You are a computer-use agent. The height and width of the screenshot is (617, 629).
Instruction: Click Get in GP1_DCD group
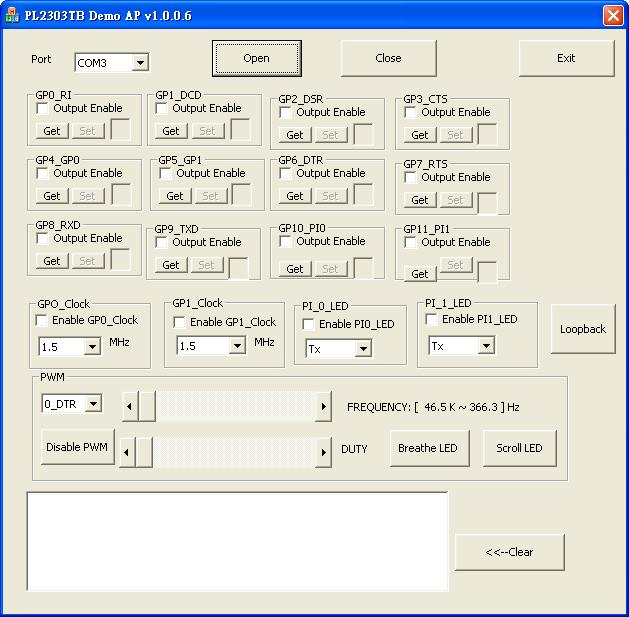[171, 131]
